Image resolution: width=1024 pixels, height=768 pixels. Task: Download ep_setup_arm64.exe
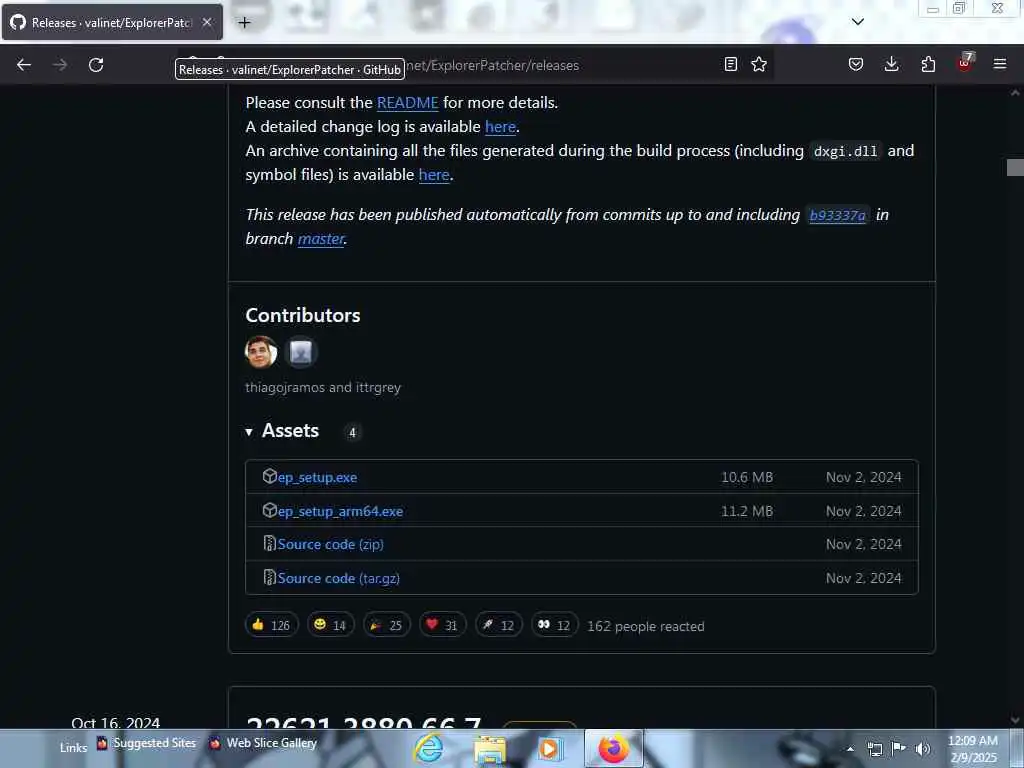coord(340,511)
